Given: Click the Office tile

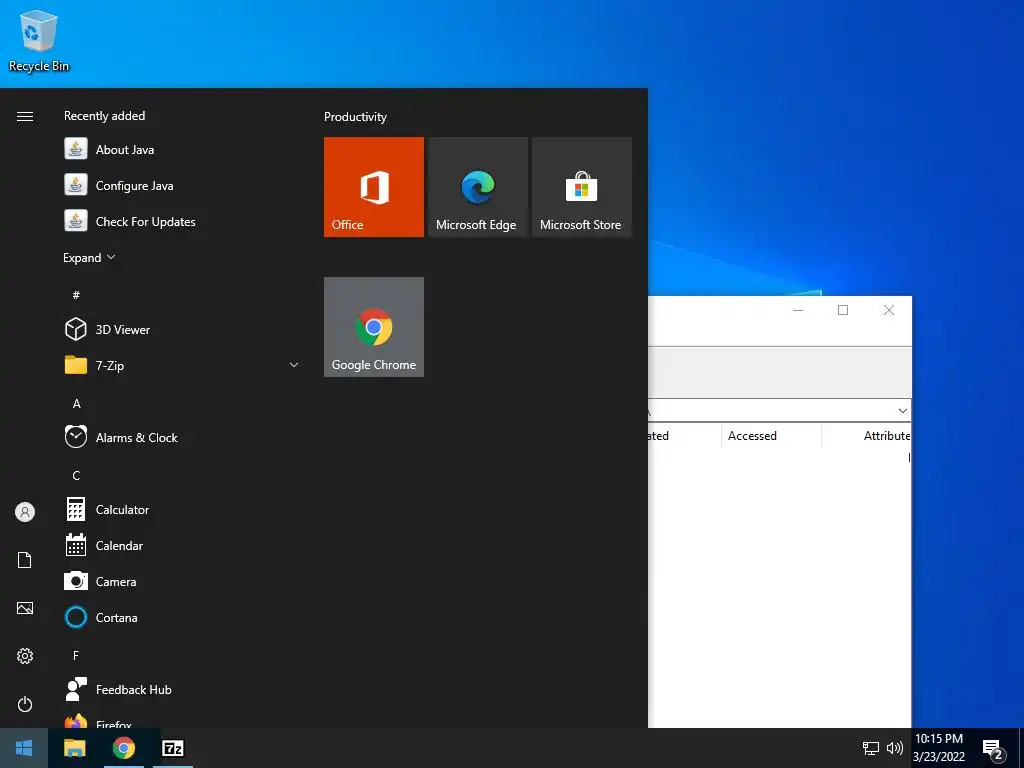Looking at the screenshot, I should [374, 187].
